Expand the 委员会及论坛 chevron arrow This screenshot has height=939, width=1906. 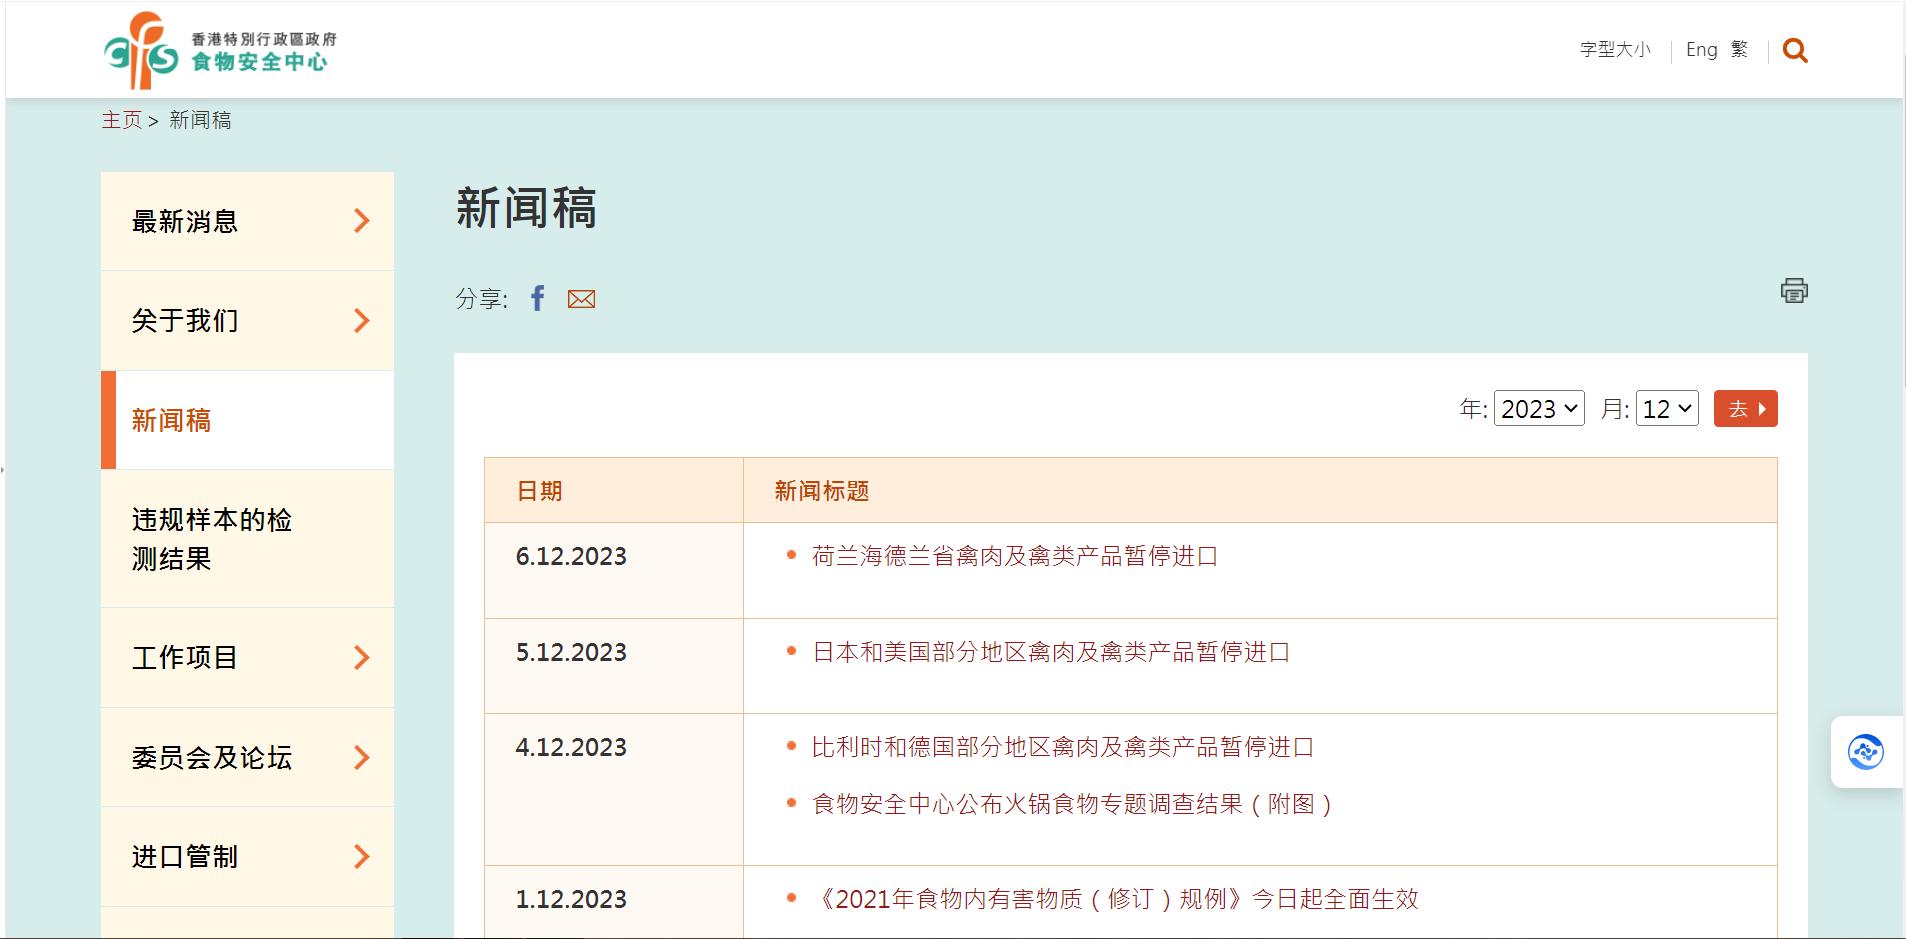click(362, 758)
